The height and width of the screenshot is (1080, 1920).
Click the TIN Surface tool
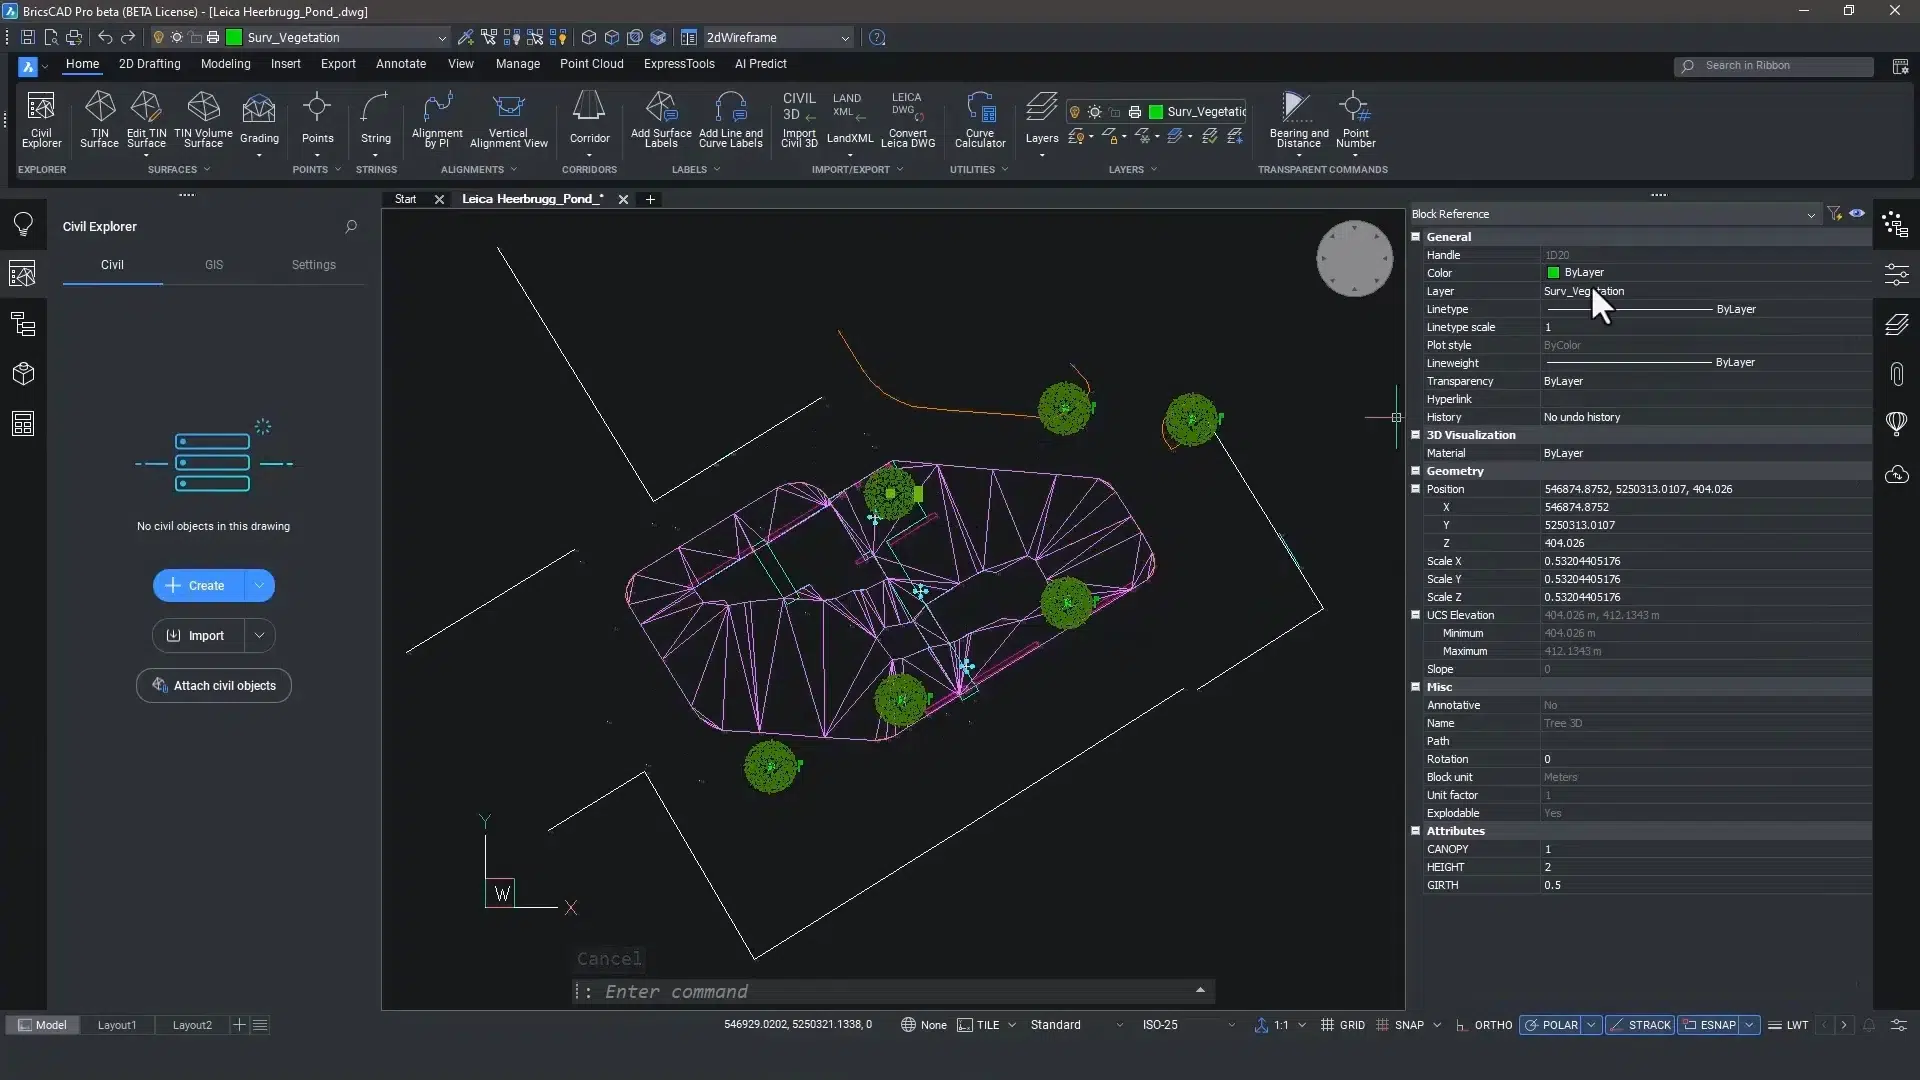click(x=99, y=119)
